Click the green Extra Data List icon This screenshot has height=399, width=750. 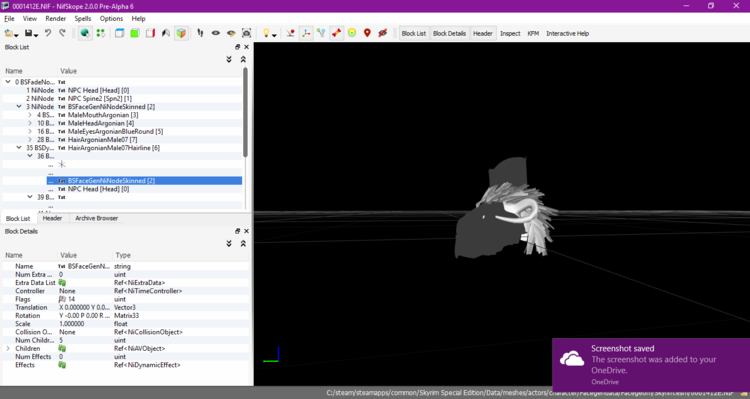pyautogui.click(x=62, y=283)
